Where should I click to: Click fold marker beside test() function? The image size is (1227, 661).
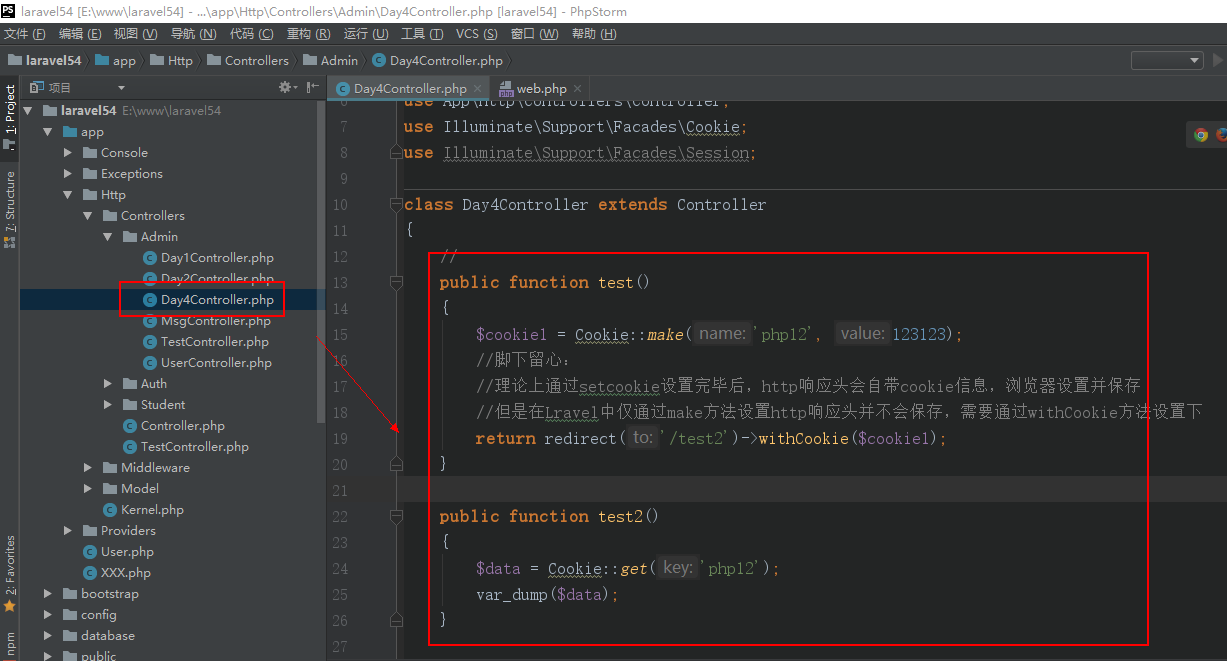(396, 283)
